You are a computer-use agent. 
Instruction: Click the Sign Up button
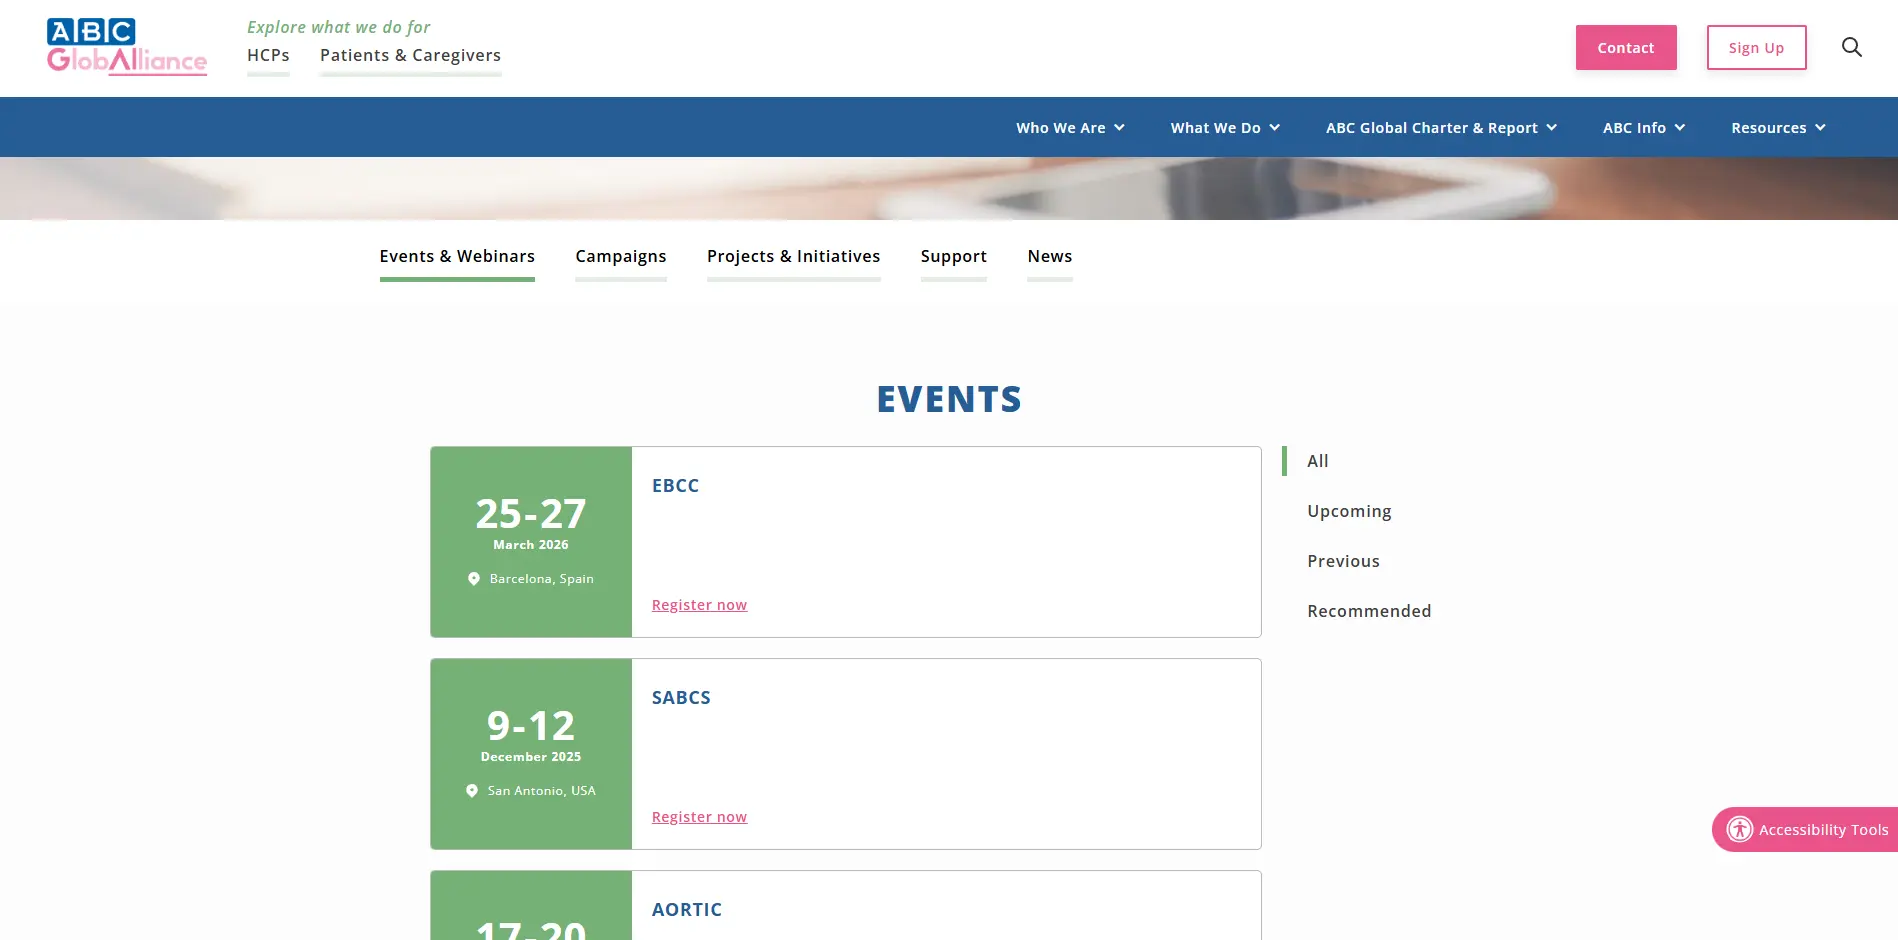click(1756, 48)
